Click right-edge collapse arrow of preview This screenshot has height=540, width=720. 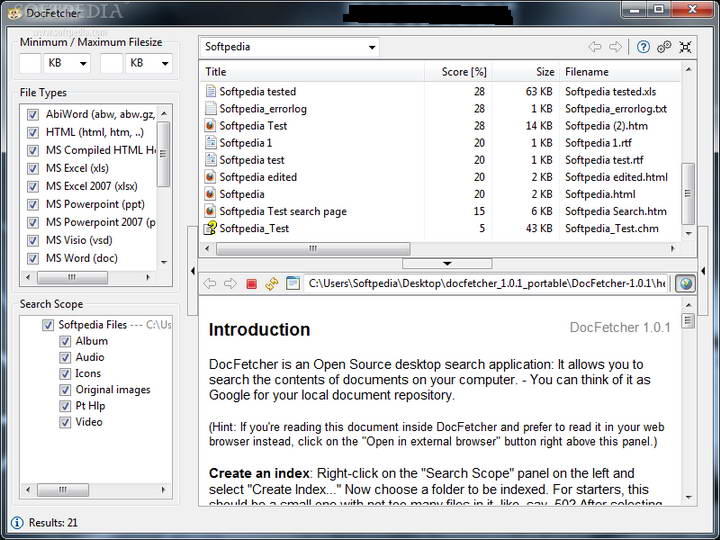pyautogui.click(x=703, y=270)
